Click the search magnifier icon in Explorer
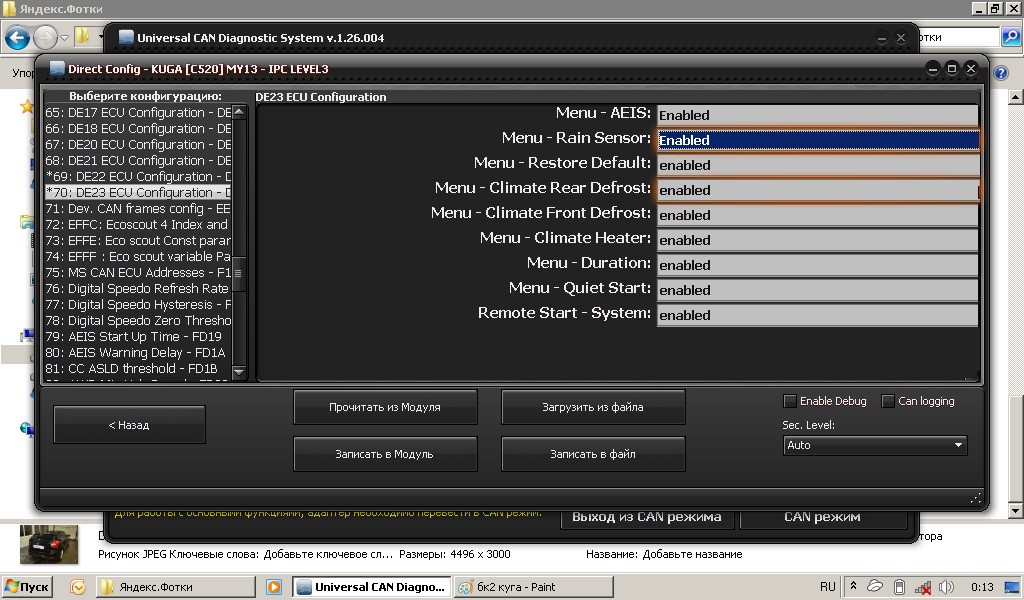The height and width of the screenshot is (600, 1024). pos(1010,37)
